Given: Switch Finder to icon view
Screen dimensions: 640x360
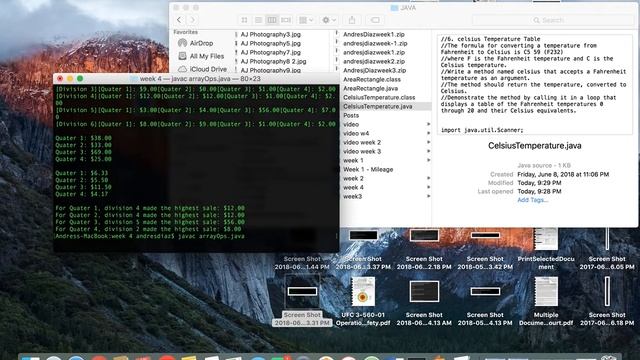Looking at the screenshot, I should tap(244, 20).
